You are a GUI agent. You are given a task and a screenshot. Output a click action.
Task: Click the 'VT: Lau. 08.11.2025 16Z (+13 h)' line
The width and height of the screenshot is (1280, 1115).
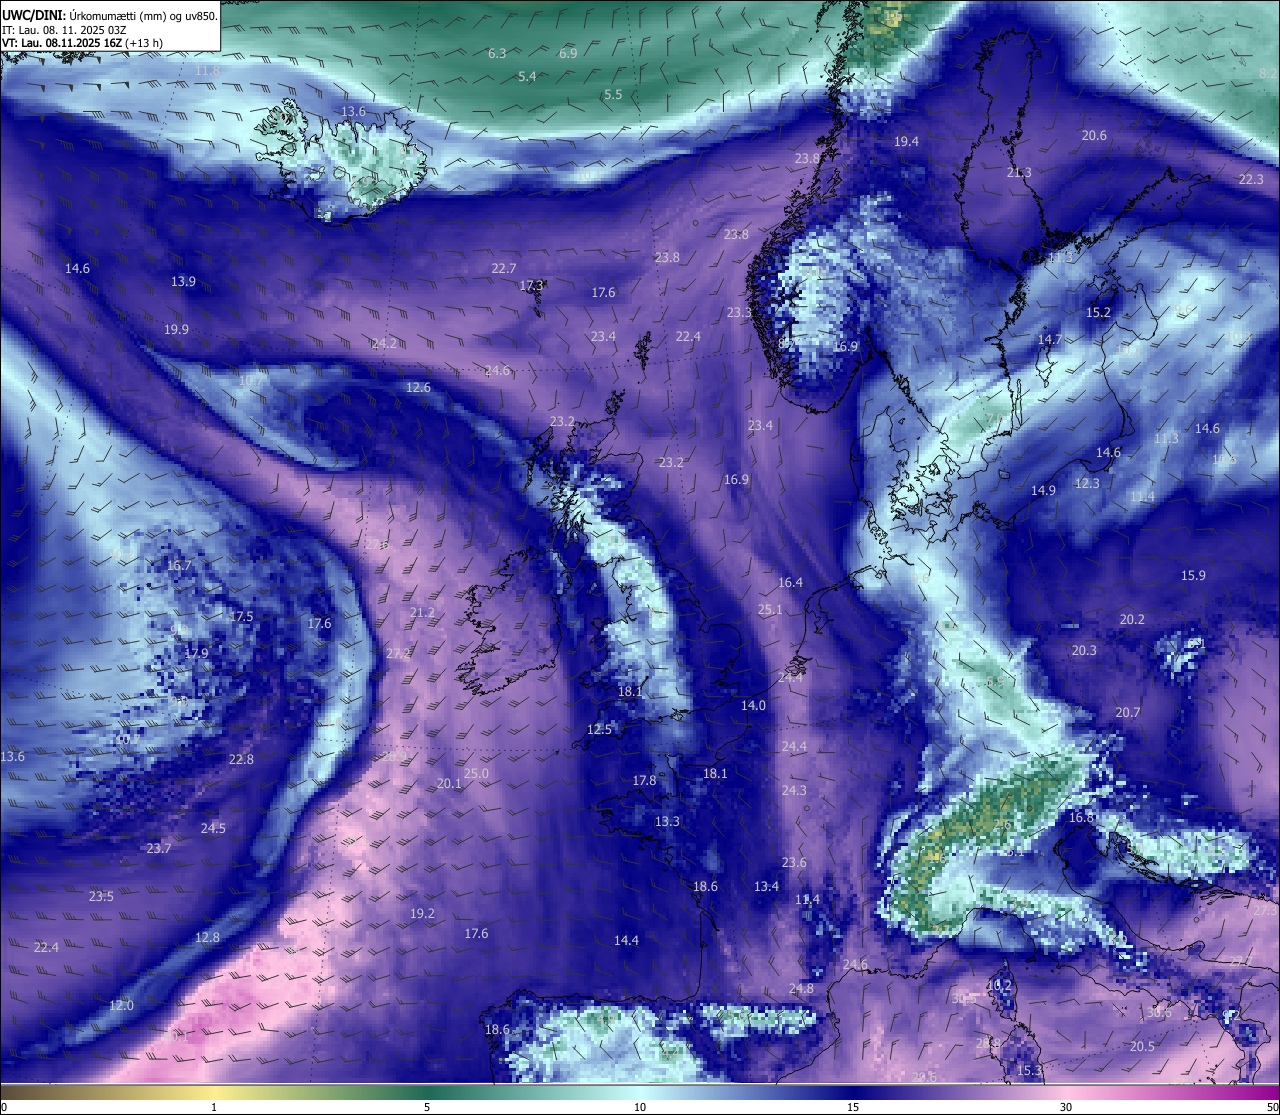pos(82,43)
